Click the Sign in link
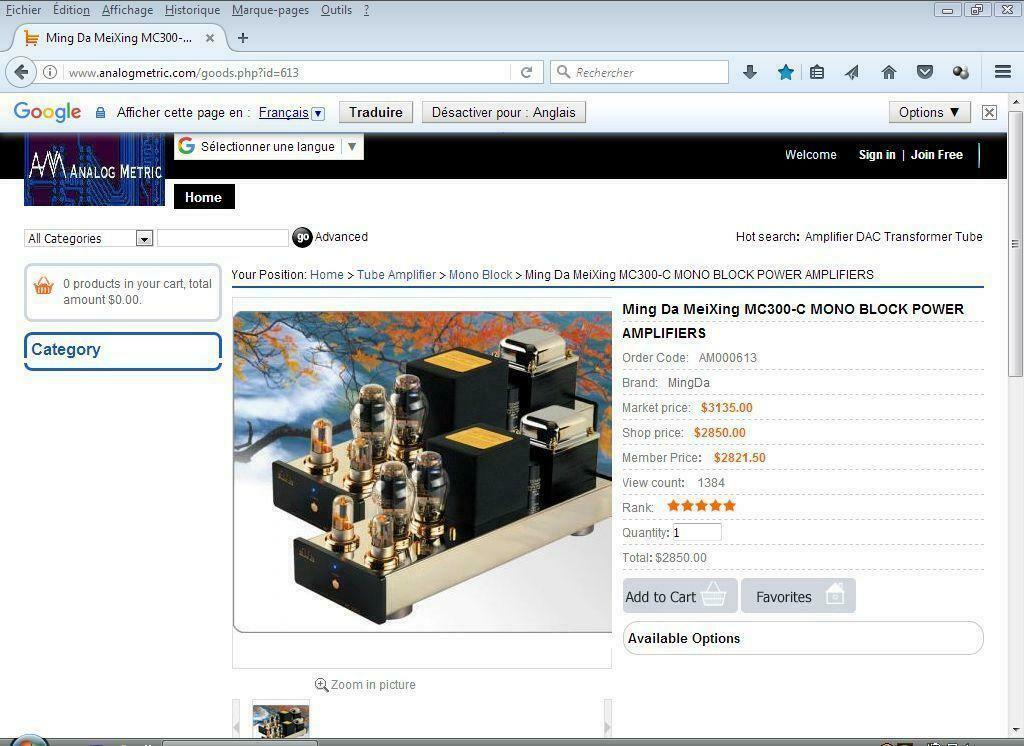Image resolution: width=1024 pixels, height=746 pixels. [876, 155]
